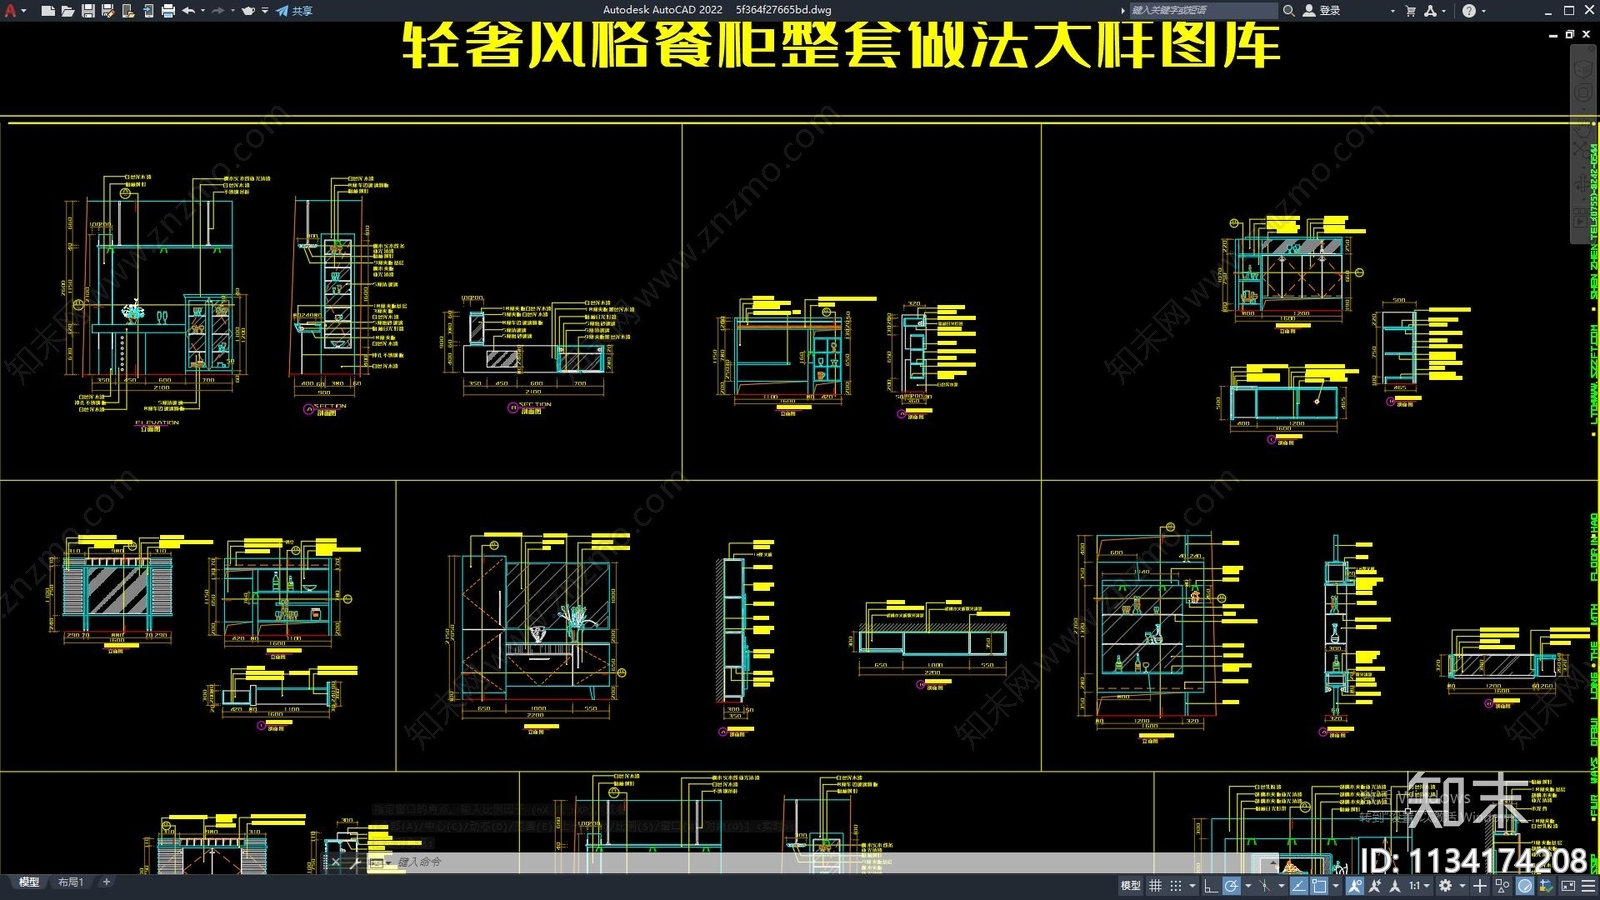Screen dimensions: 1600x900
Task: Toggle polar tracking
Action: point(1231,886)
